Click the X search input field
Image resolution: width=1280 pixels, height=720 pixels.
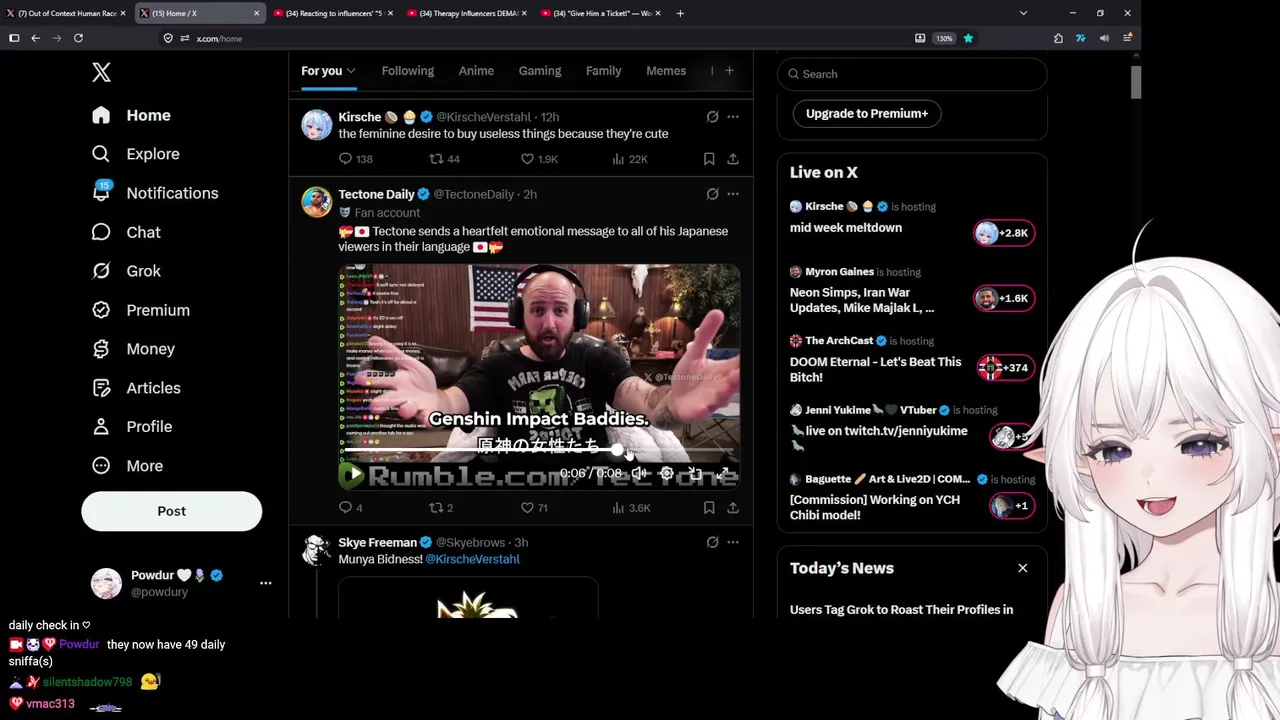click(912, 74)
